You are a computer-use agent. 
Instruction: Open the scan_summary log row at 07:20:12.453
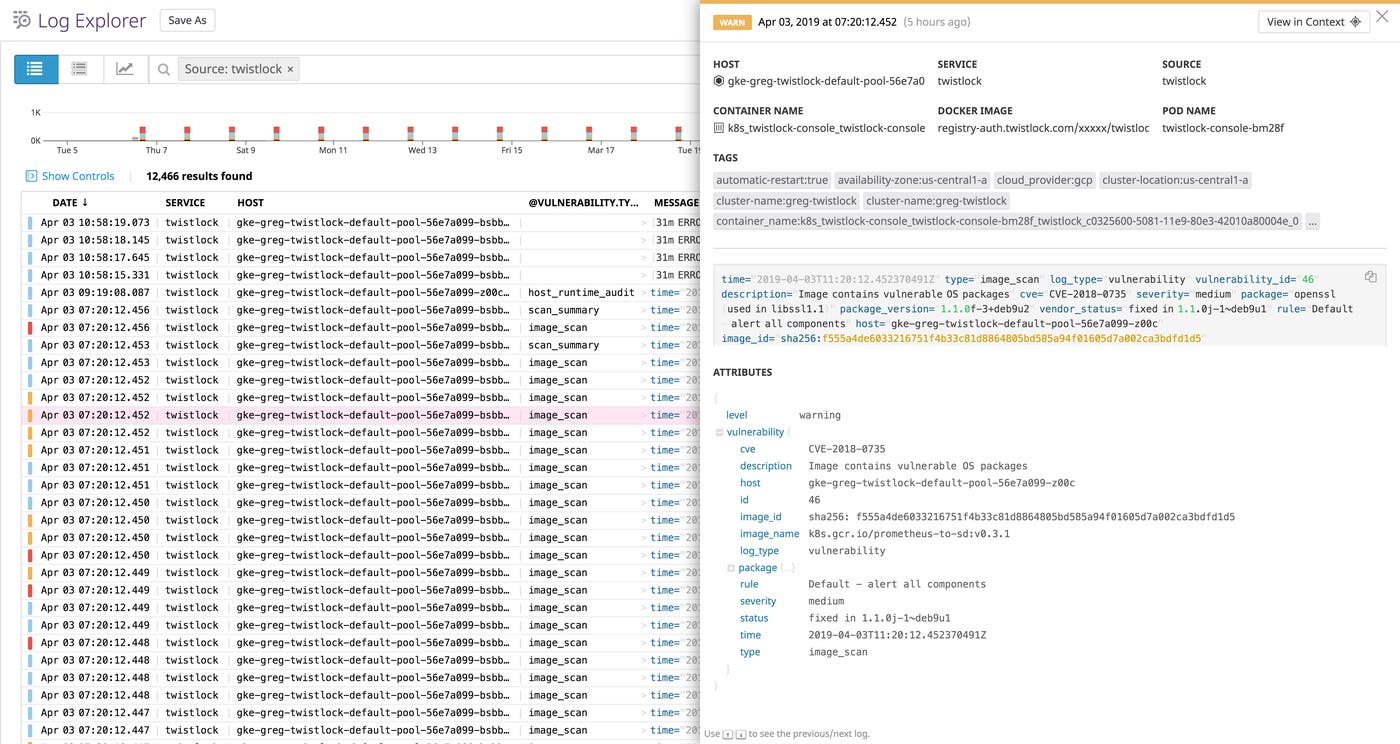coord(361,345)
